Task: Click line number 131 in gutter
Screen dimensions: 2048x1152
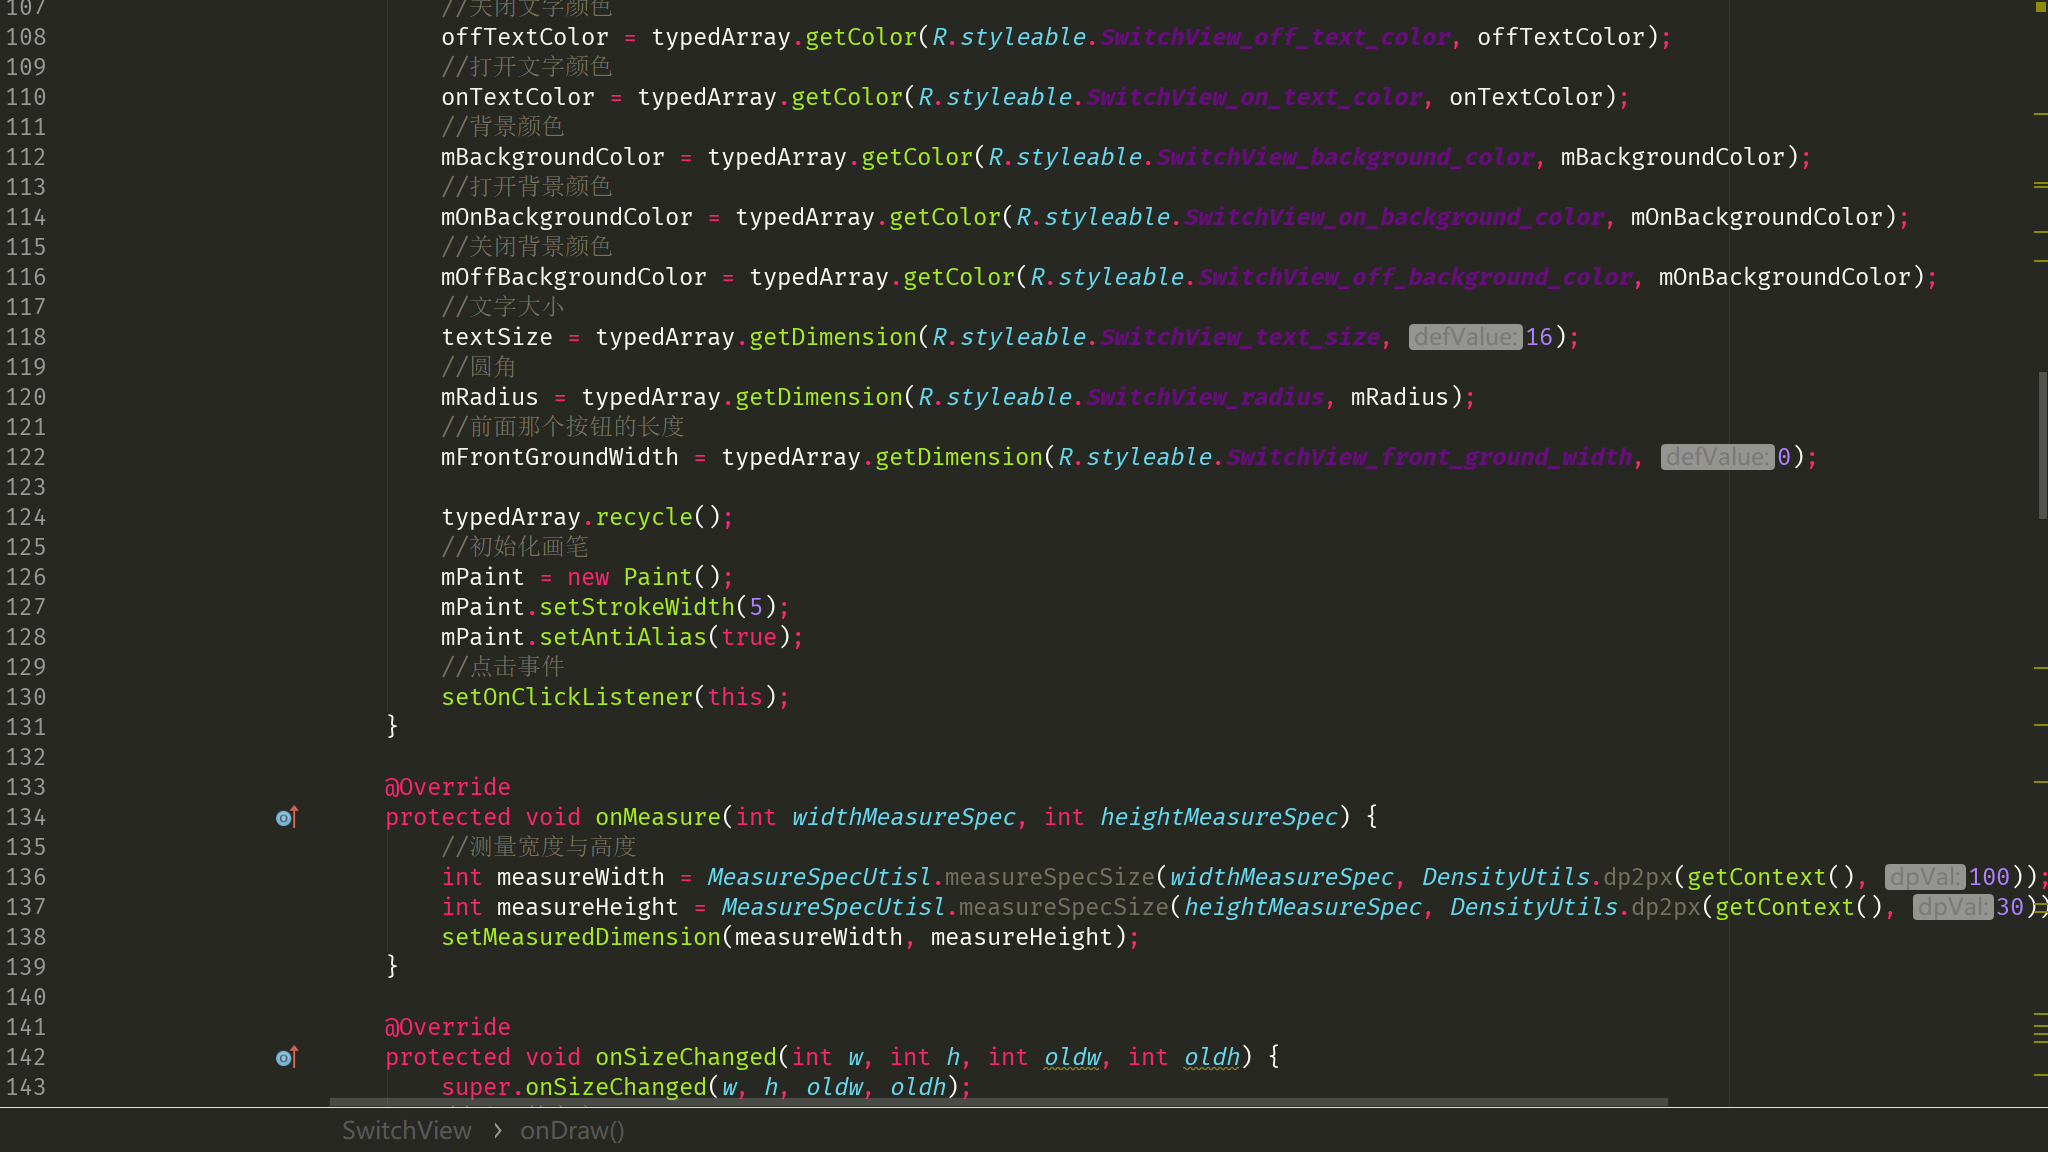Action: pos(26,728)
